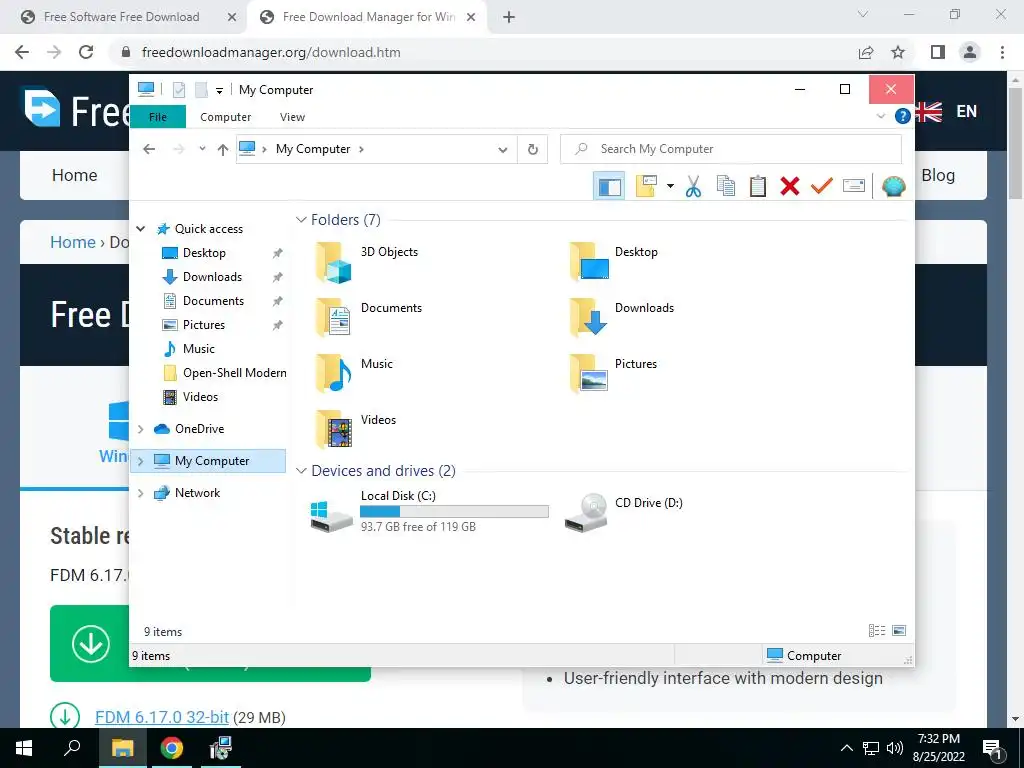This screenshot has width=1024, height=768.
Task: Open the View ribbon tab
Action: pyautogui.click(x=292, y=117)
